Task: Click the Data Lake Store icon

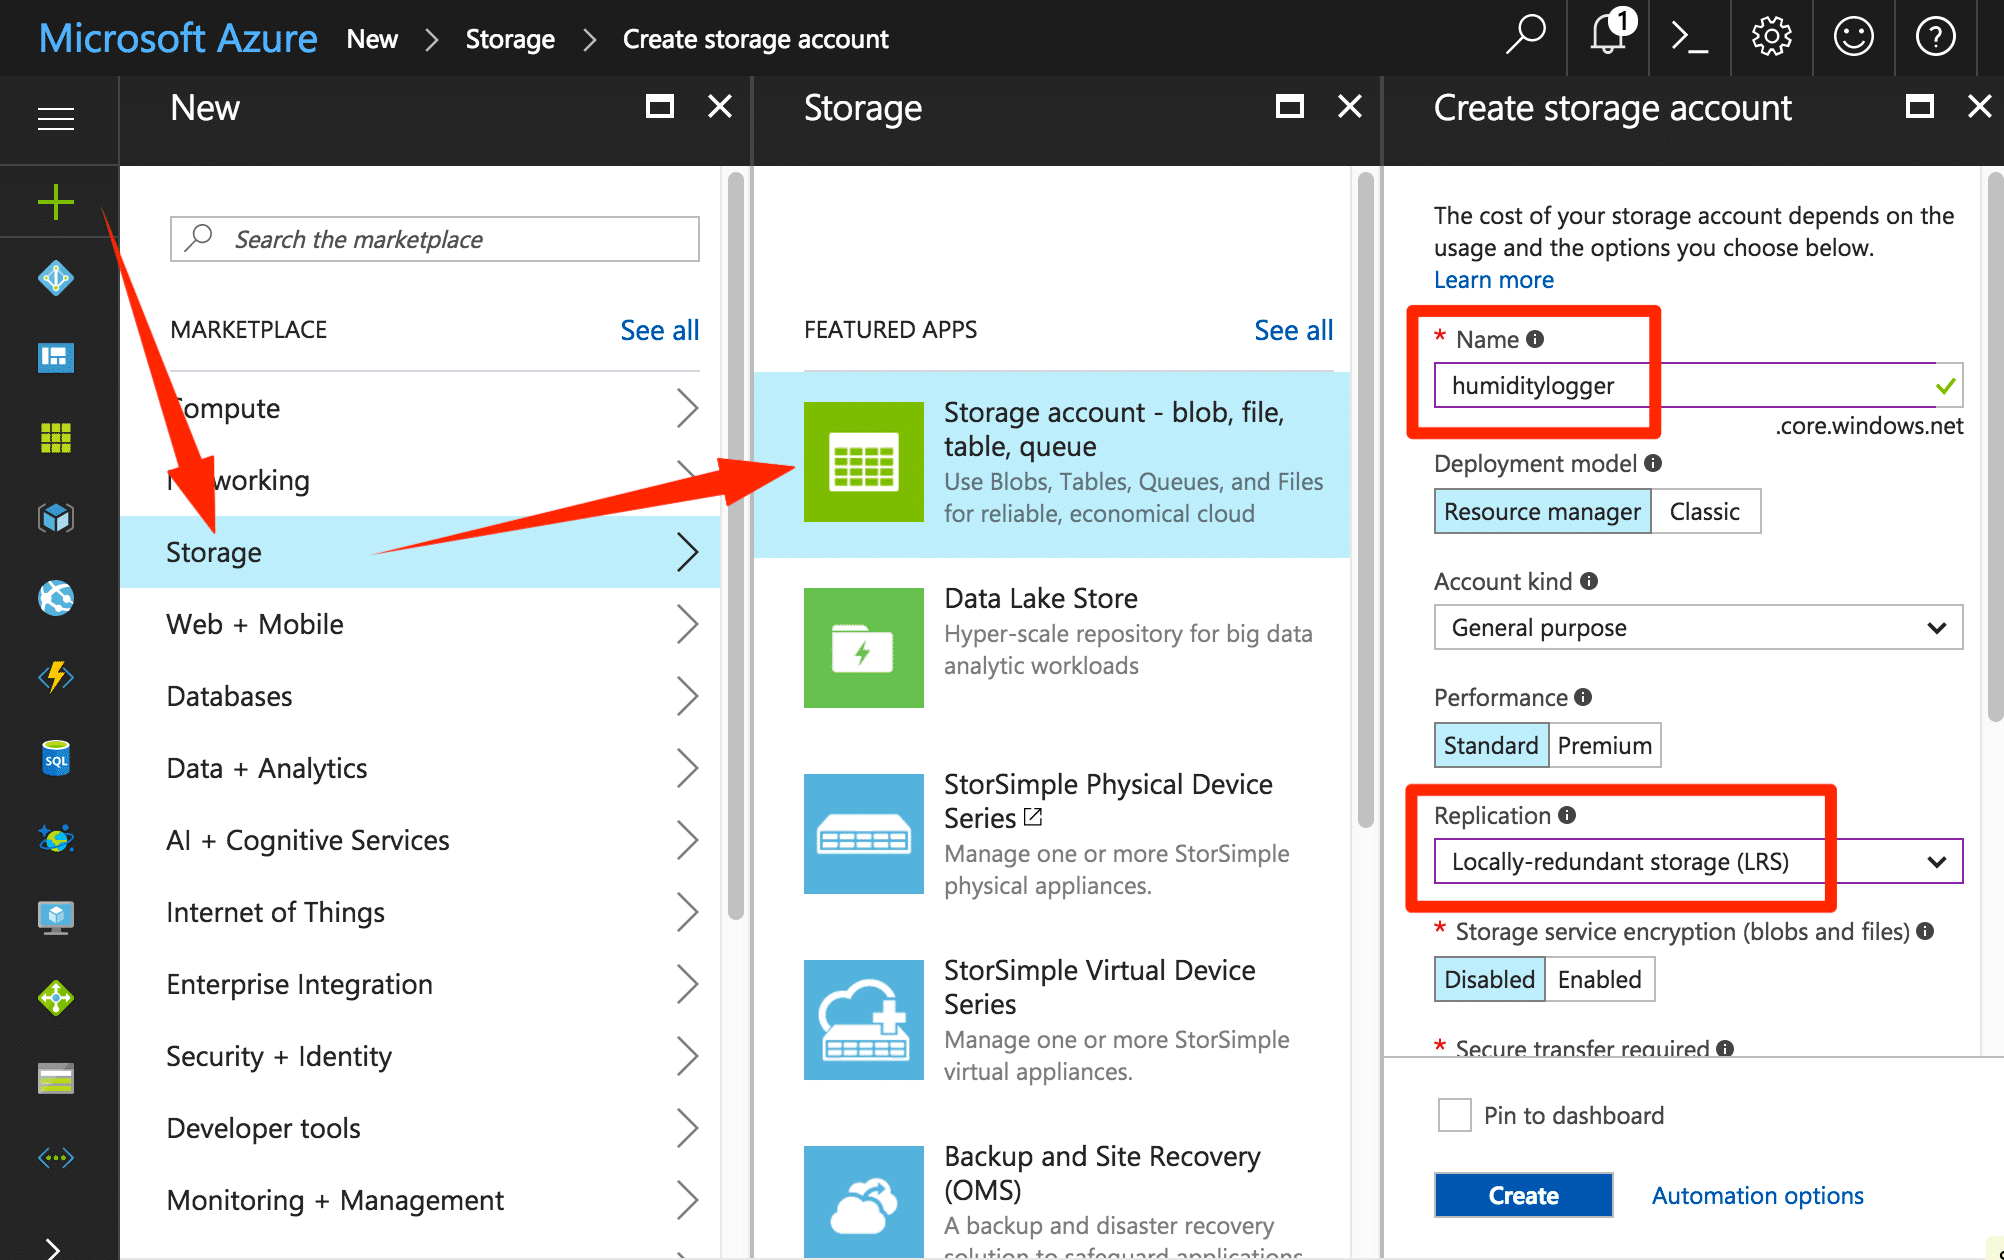Action: point(864,648)
